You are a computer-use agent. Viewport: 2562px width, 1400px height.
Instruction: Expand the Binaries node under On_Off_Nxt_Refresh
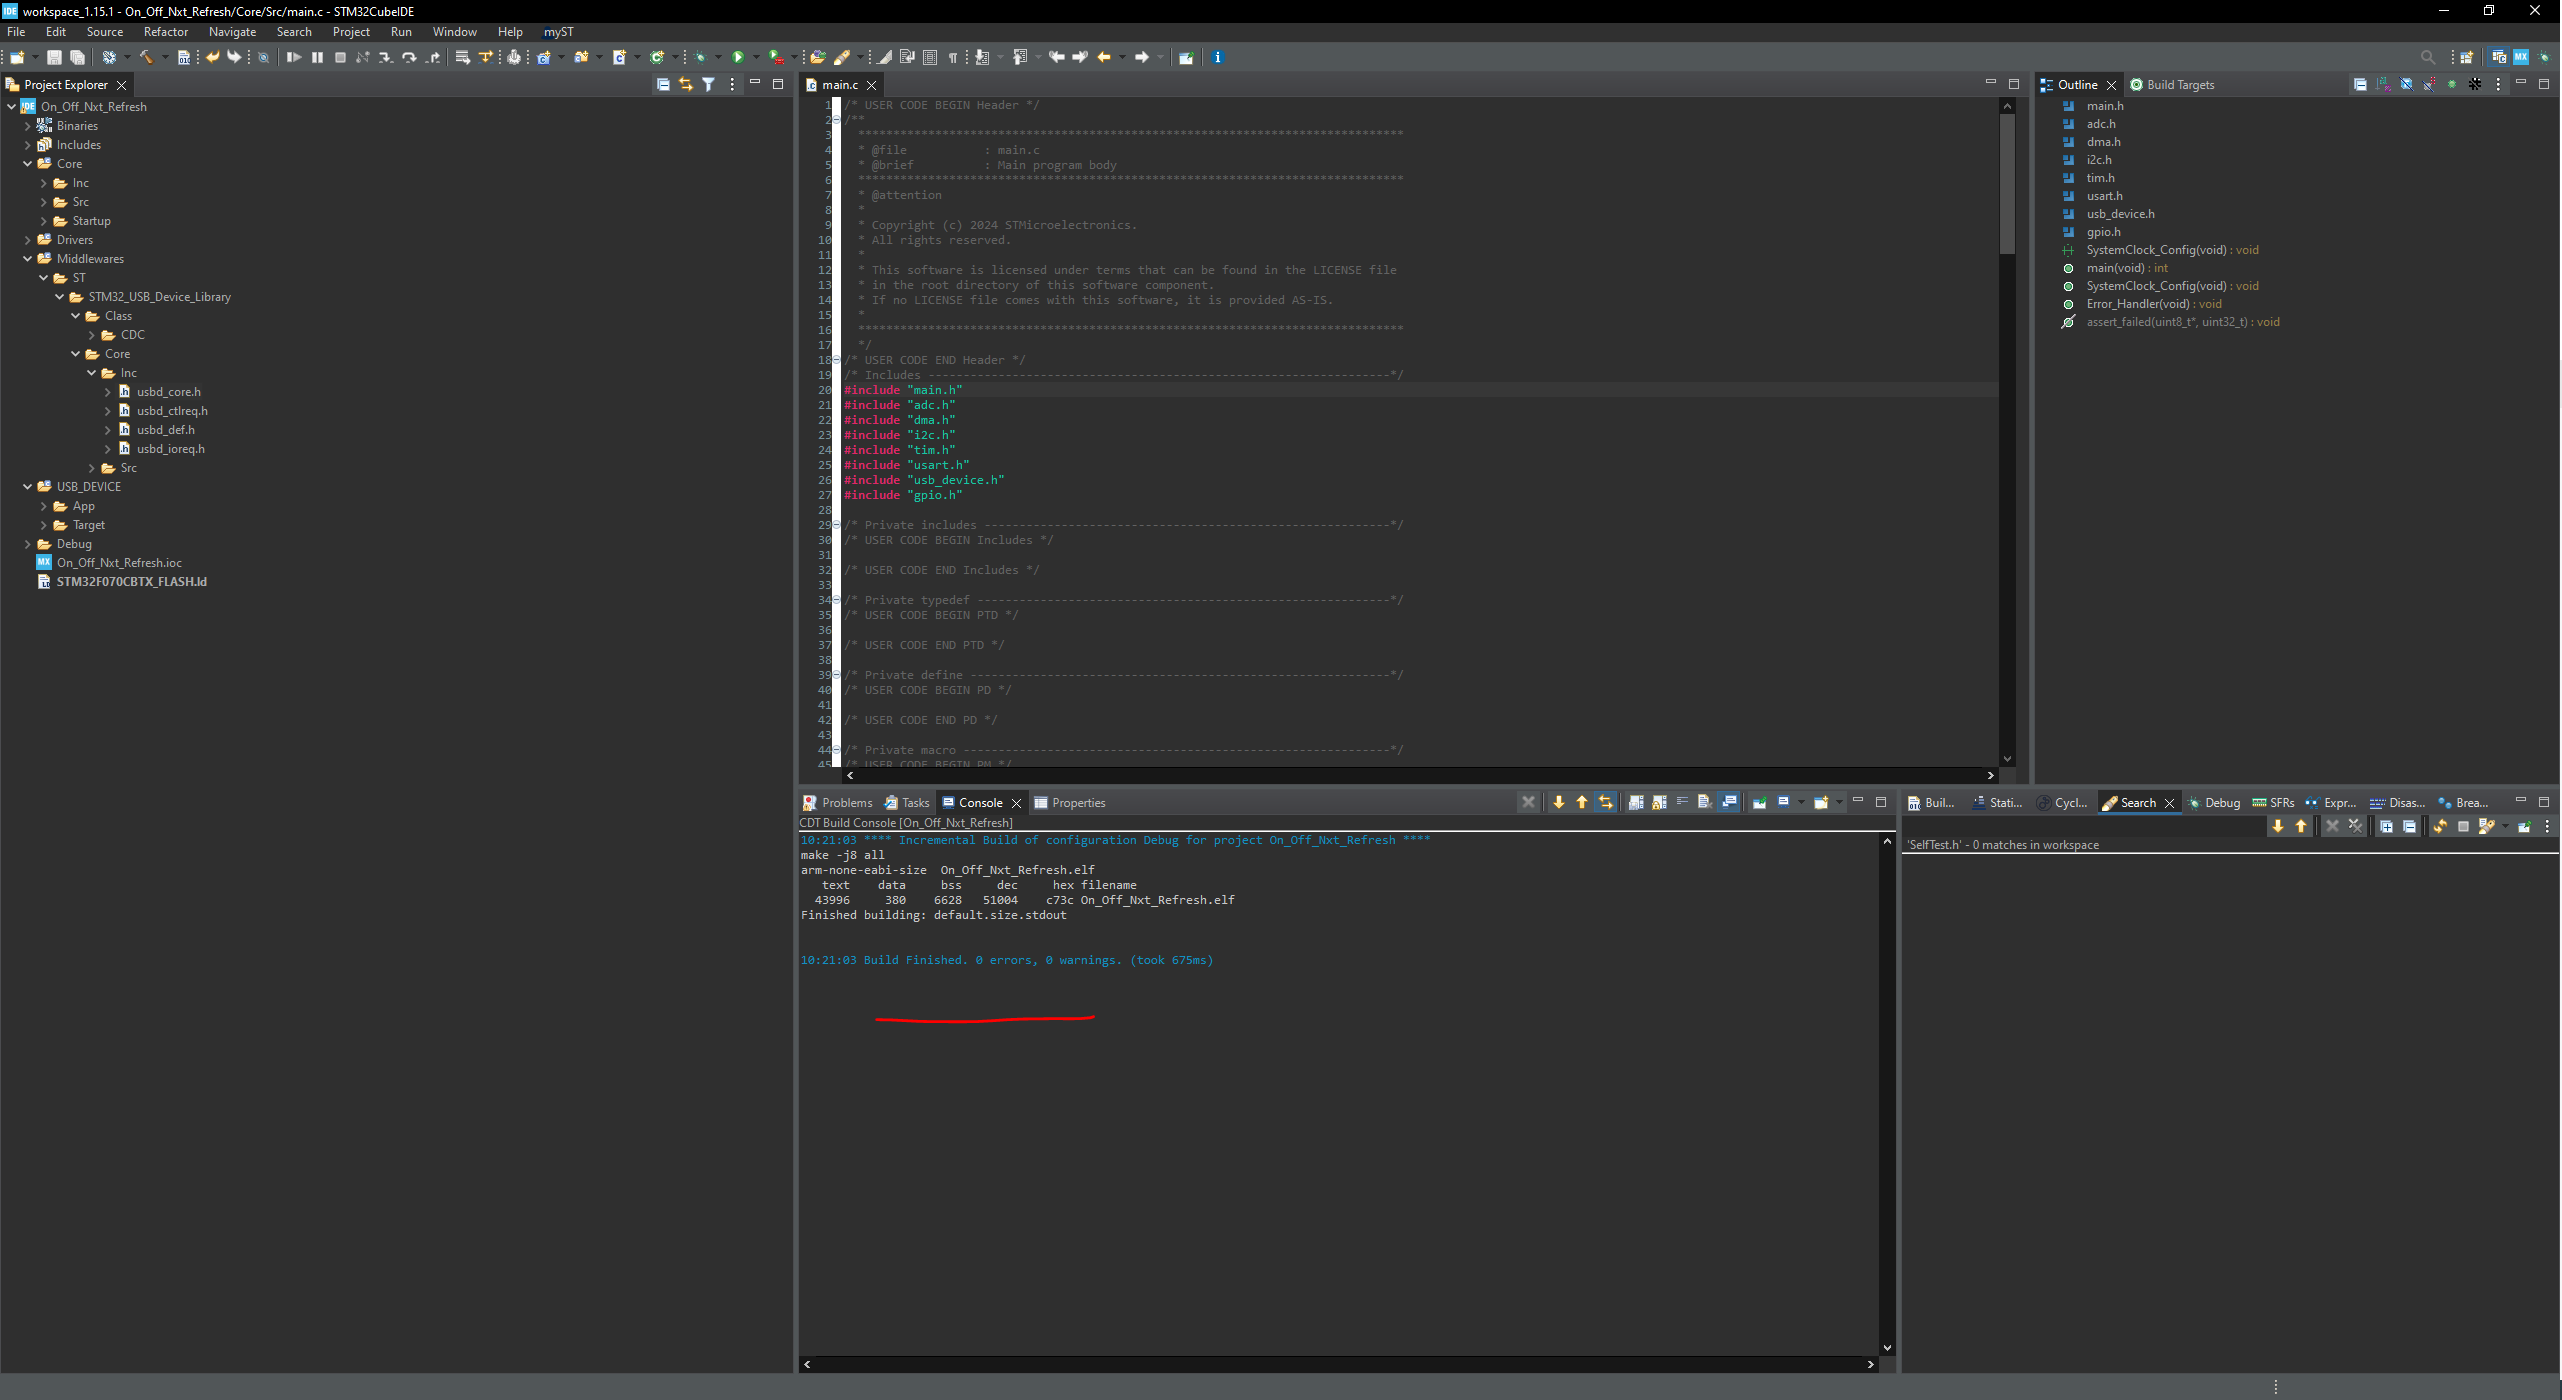click(27, 125)
